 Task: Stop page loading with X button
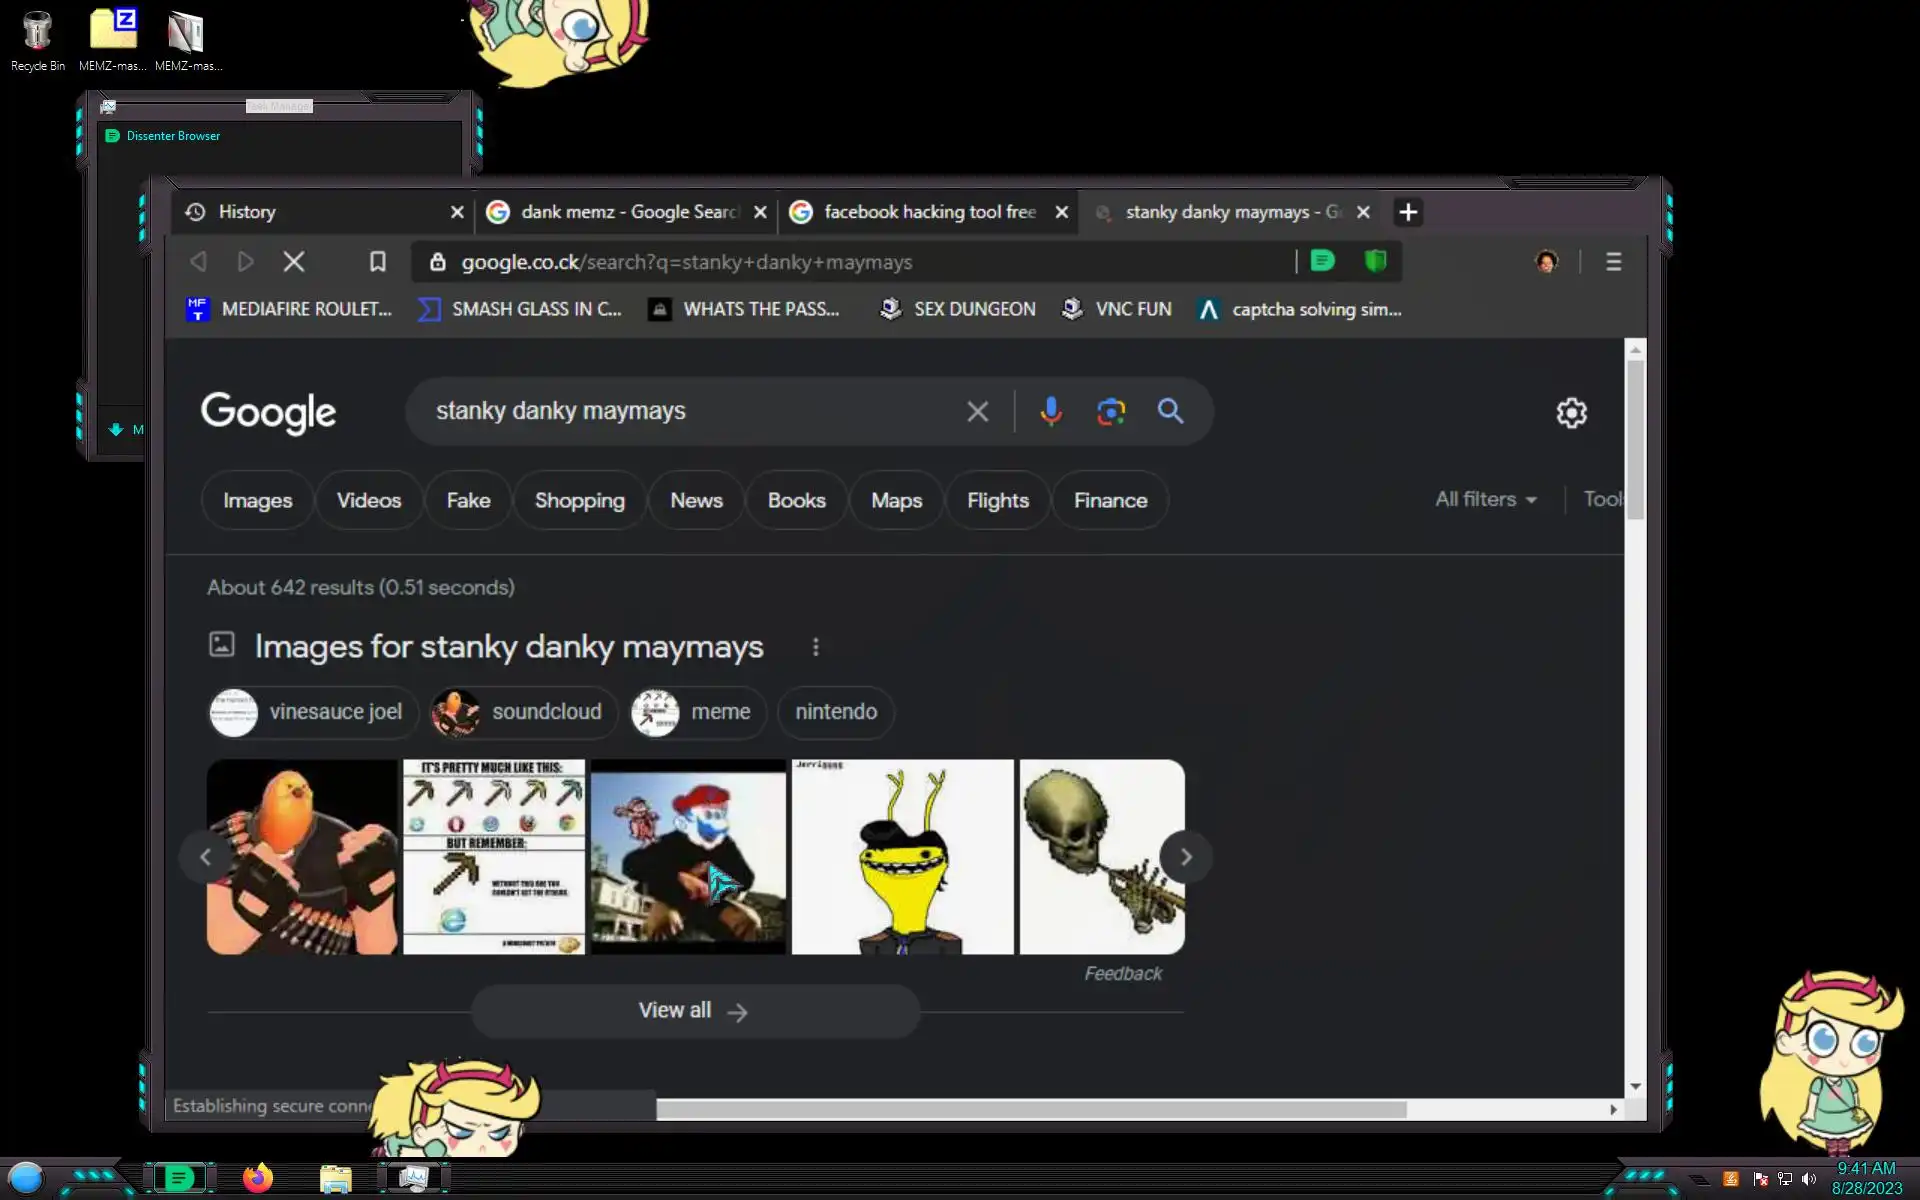(x=294, y=262)
